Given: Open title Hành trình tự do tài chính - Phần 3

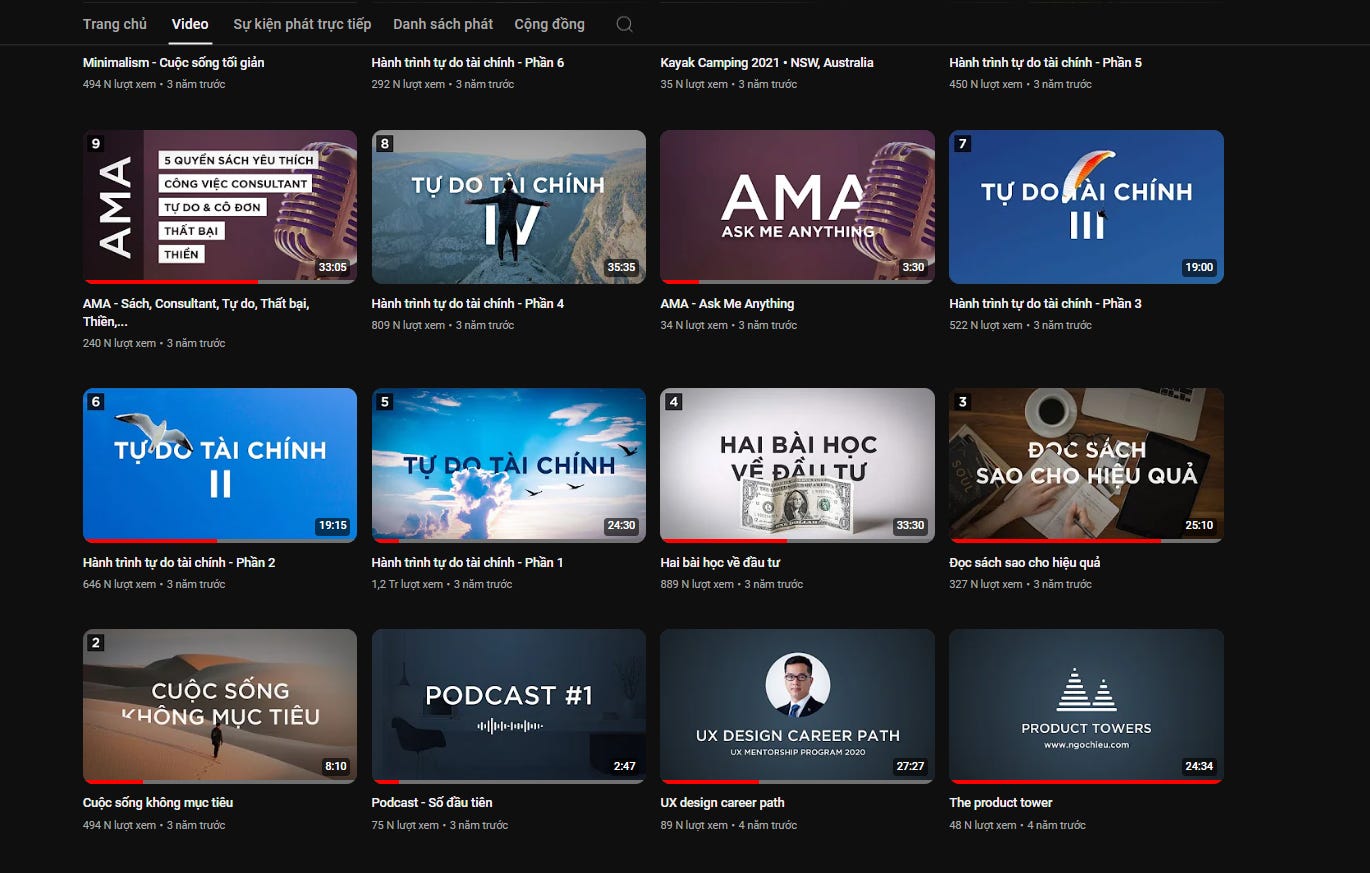Looking at the screenshot, I should point(1045,303).
